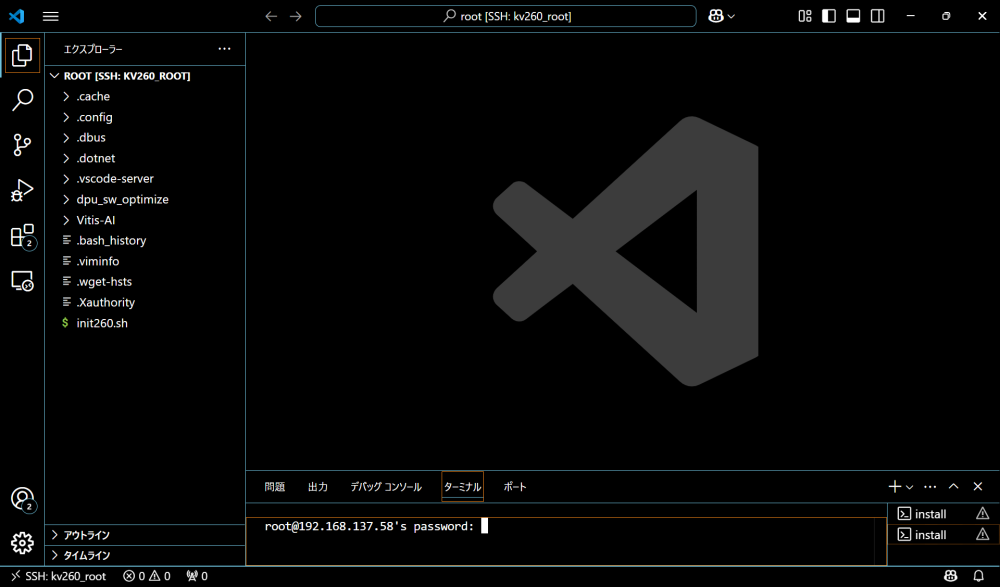Viewport: 1000px width, 587px height.
Task: Expand the .vscode-server folder
Action: point(145,179)
